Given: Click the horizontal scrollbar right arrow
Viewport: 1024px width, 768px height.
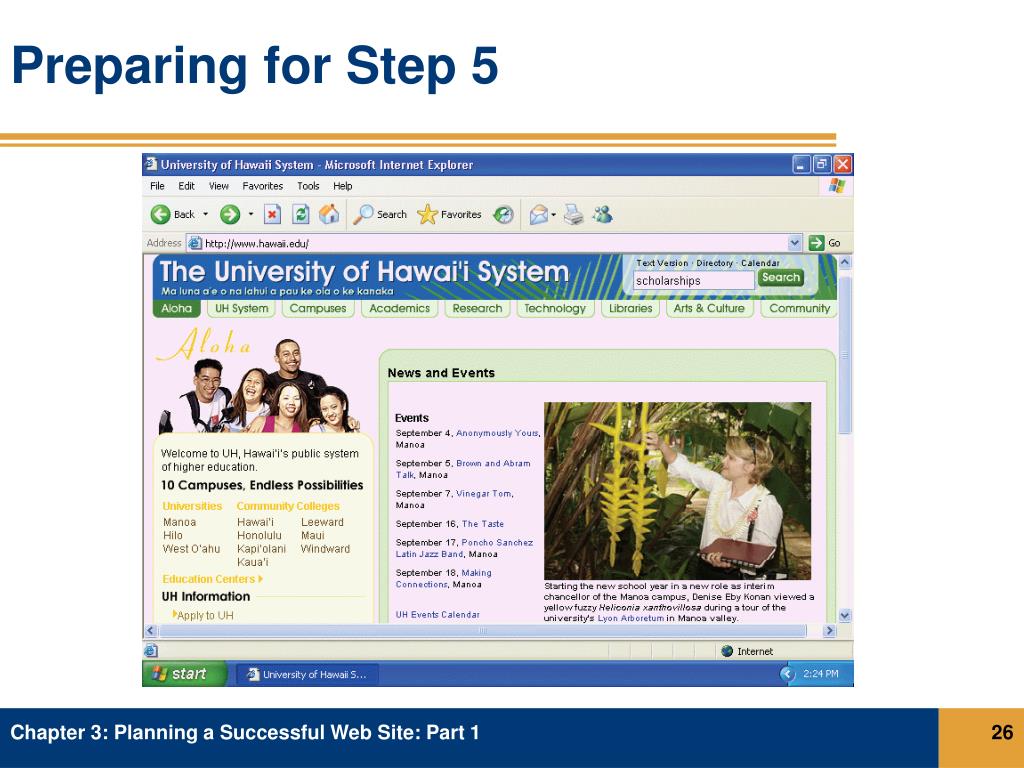Looking at the screenshot, I should (829, 631).
